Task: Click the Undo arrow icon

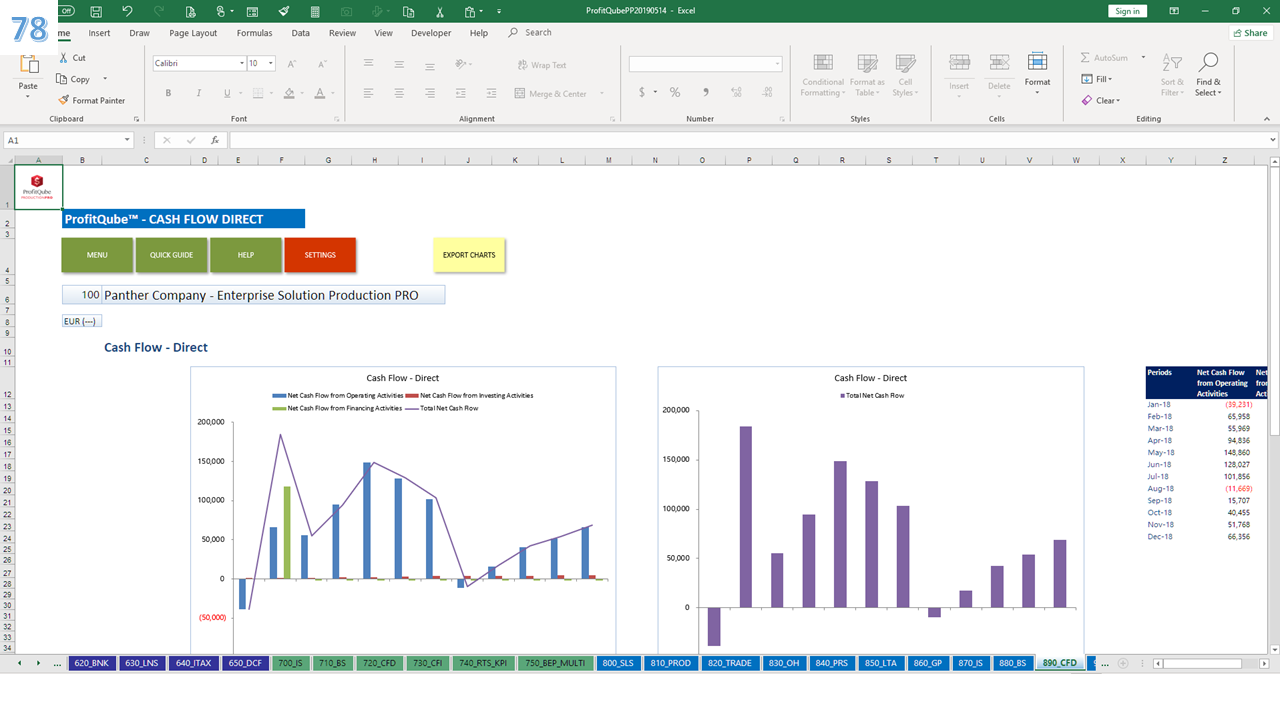Action: point(127,11)
